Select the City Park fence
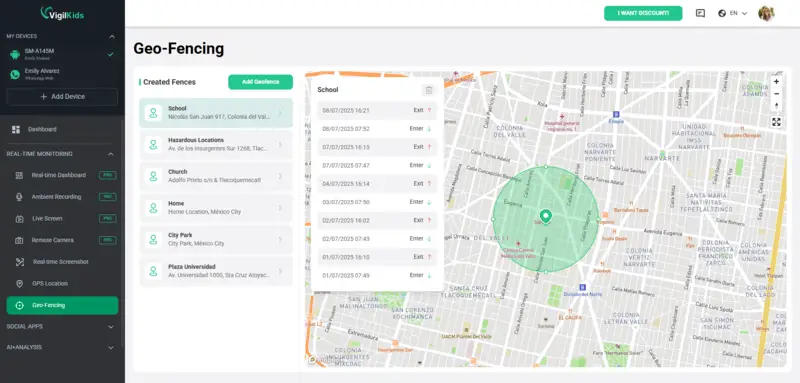 (x=216, y=239)
